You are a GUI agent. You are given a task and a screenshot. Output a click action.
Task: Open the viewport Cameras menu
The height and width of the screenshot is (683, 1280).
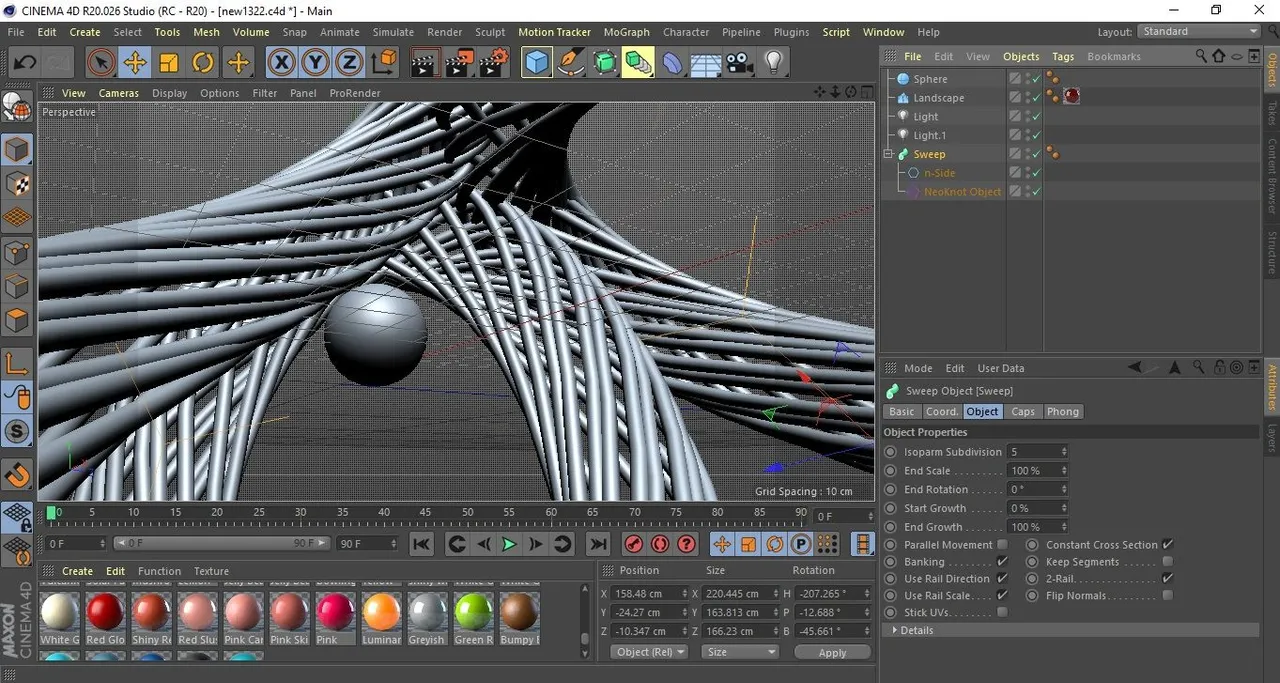click(x=119, y=93)
